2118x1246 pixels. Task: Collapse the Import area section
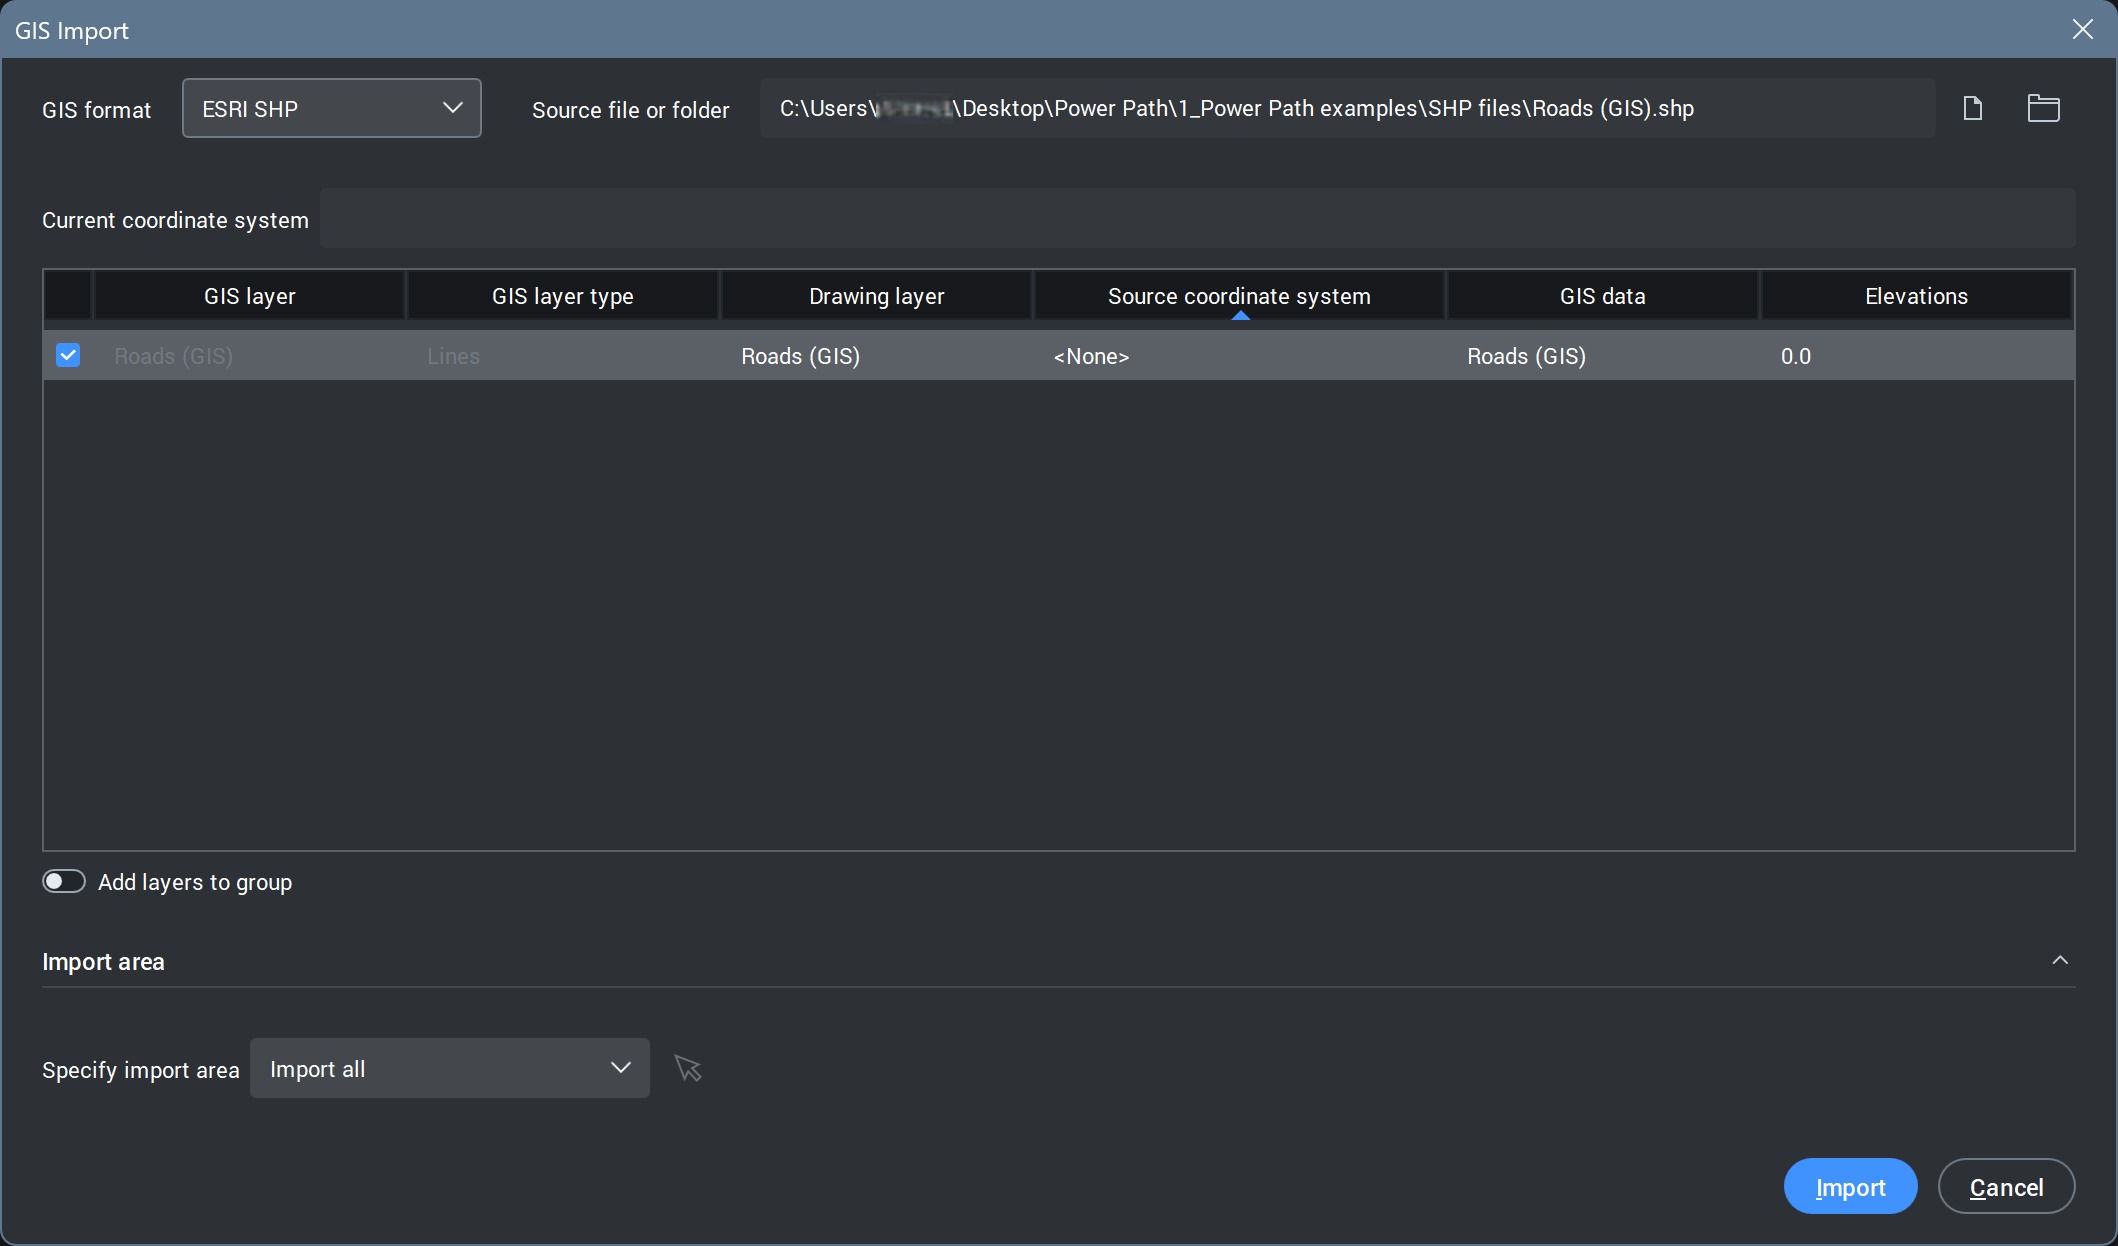[2059, 961]
